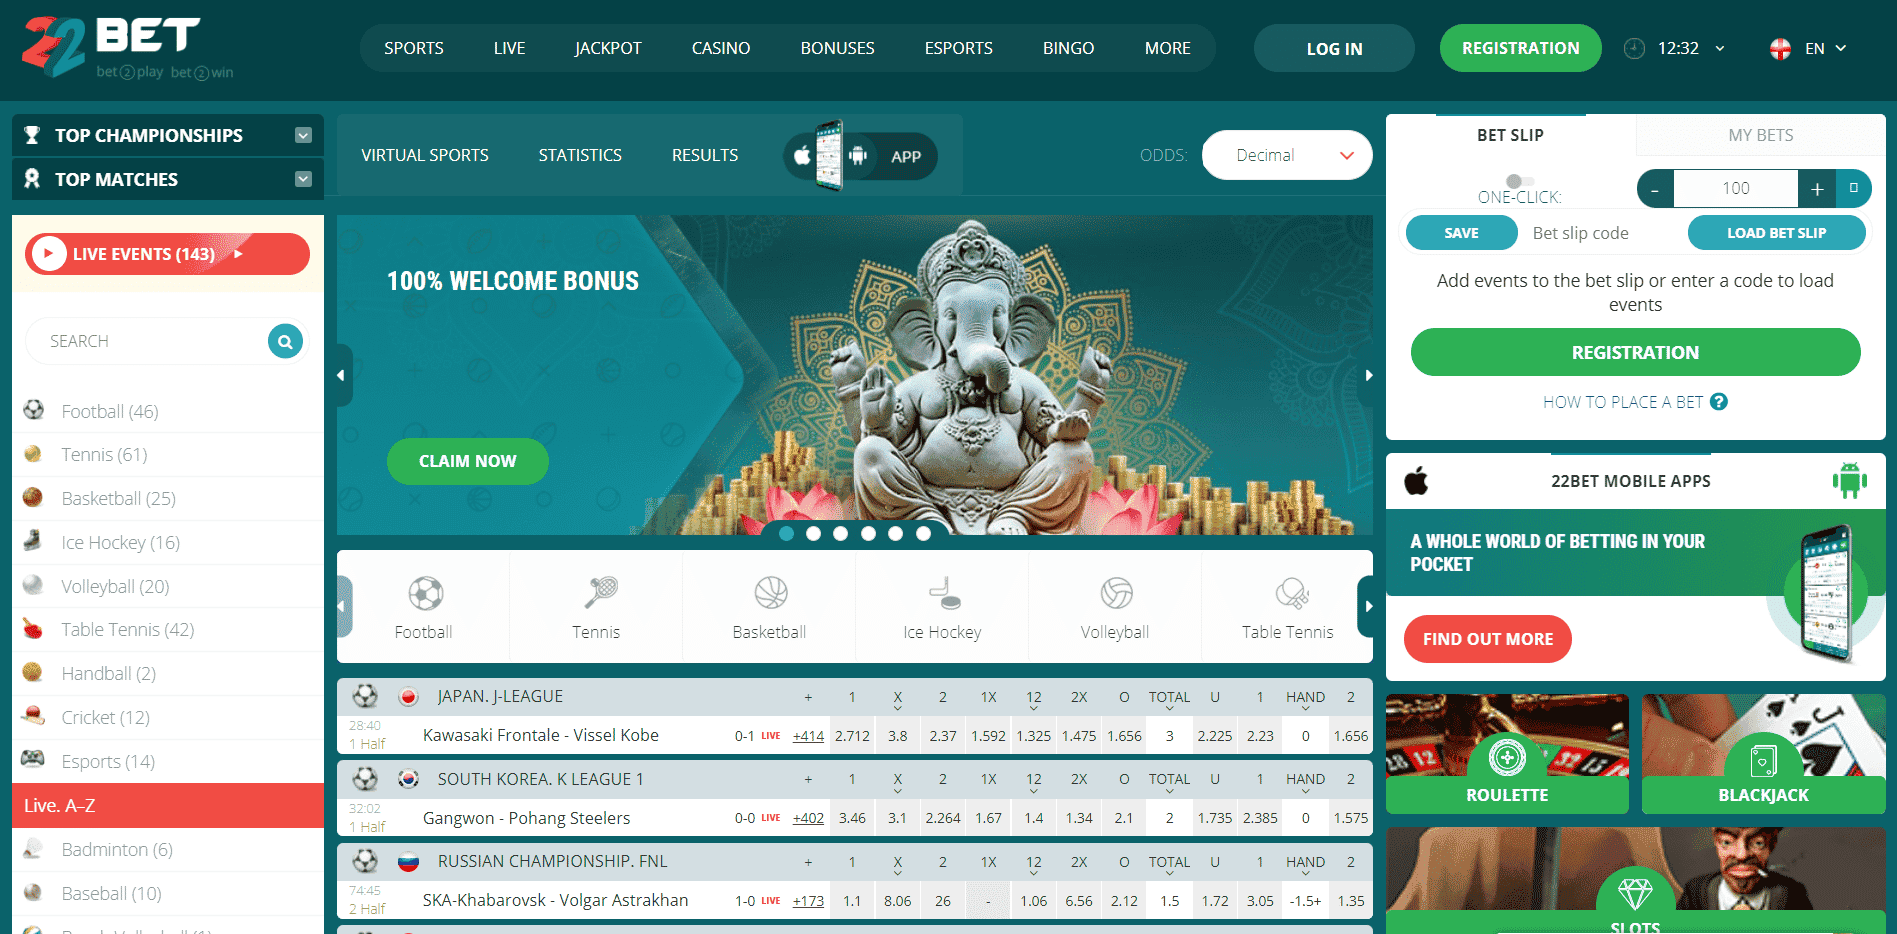Choose the Volleyball icon in the carousel
Image resolution: width=1897 pixels, height=934 pixels.
click(1116, 593)
